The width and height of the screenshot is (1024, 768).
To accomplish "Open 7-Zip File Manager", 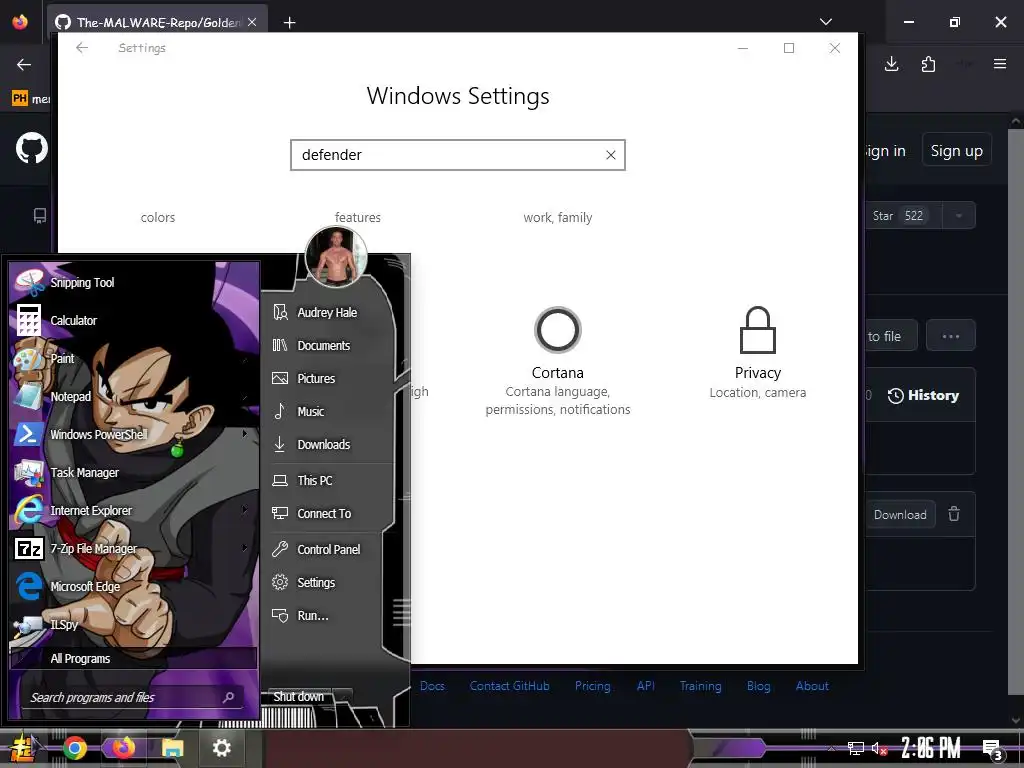I will click(133, 548).
